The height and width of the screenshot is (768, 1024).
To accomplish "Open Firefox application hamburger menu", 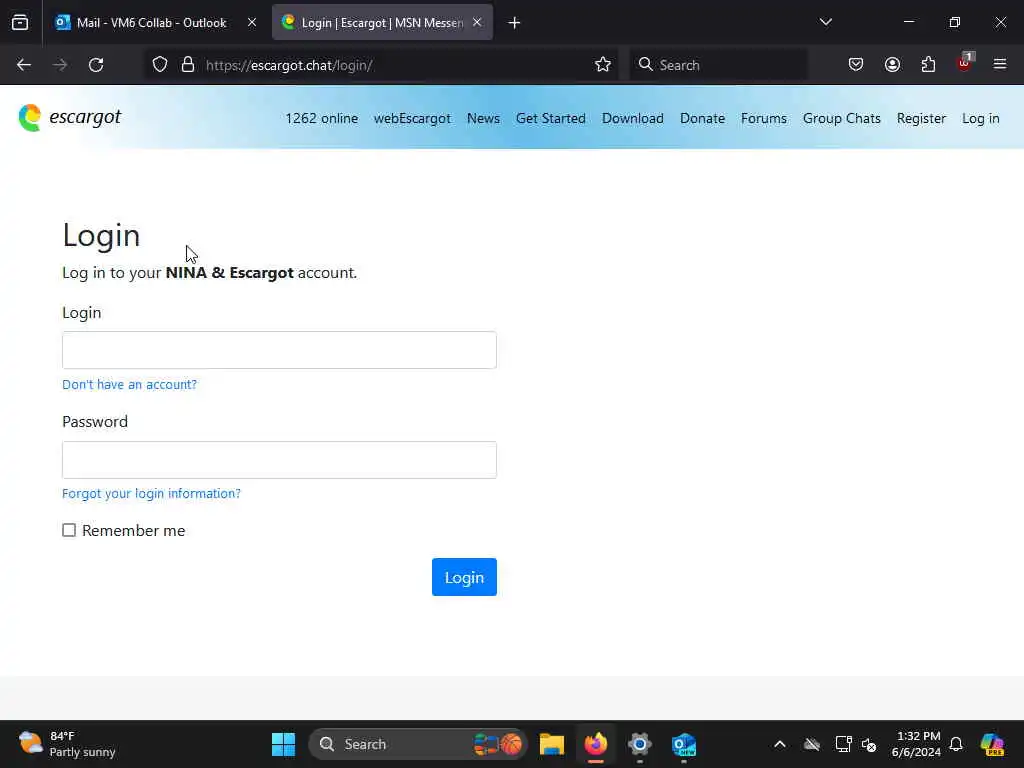I will coord(1000,65).
